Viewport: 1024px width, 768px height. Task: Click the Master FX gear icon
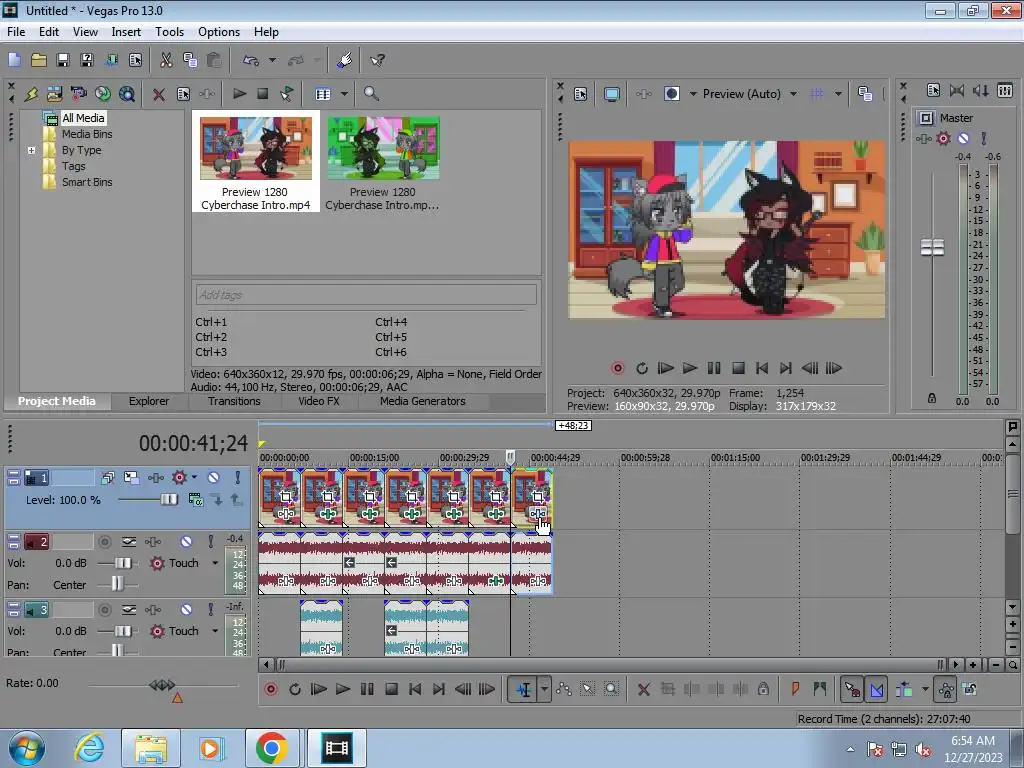click(x=943, y=138)
